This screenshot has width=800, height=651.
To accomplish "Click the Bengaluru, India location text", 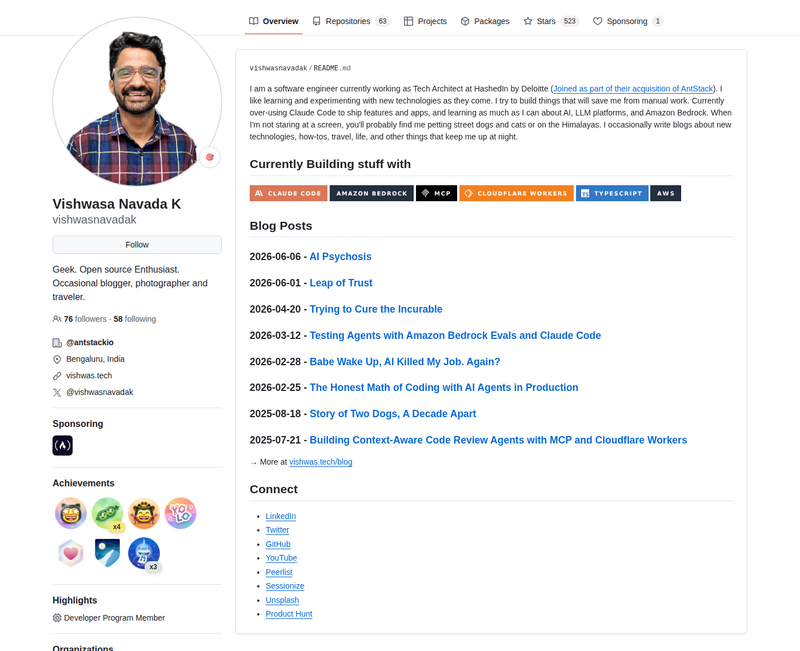I will (x=95, y=359).
